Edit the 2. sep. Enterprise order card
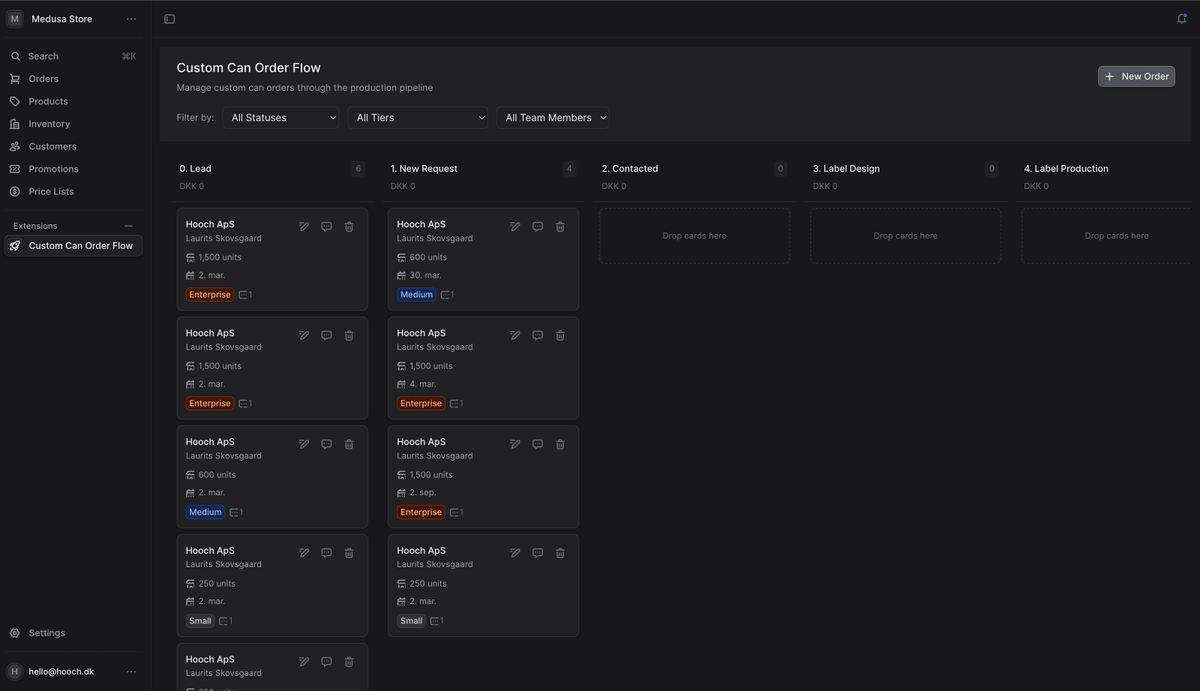 [515, 444]
